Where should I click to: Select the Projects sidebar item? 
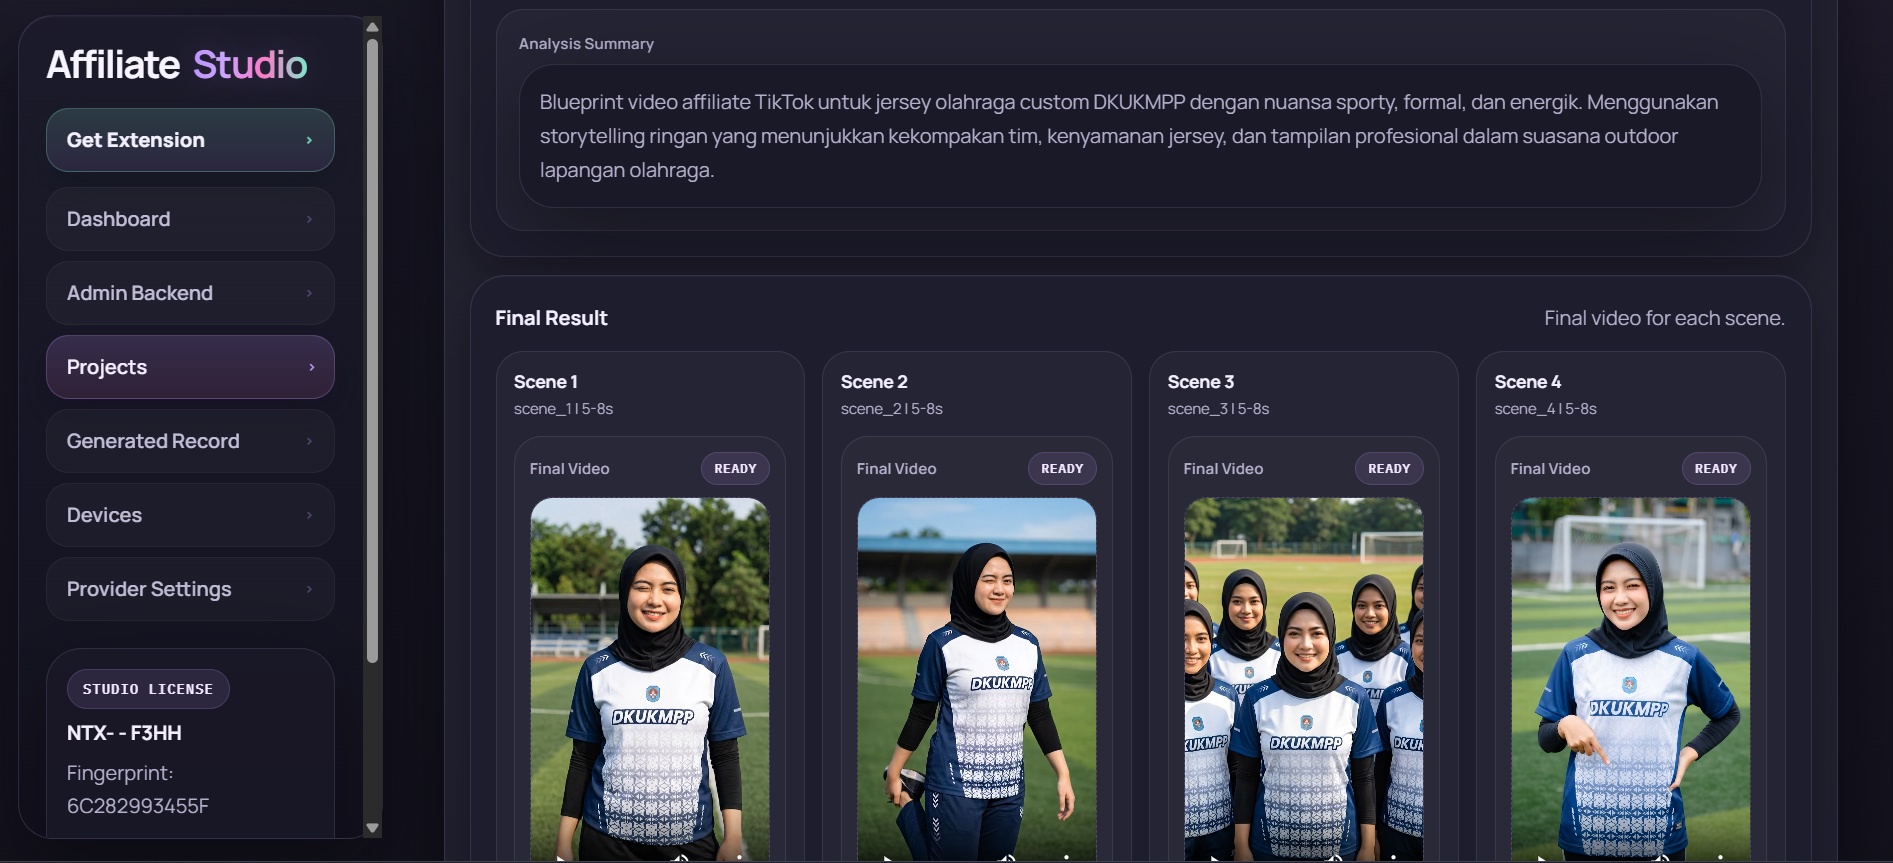(190, 367)
